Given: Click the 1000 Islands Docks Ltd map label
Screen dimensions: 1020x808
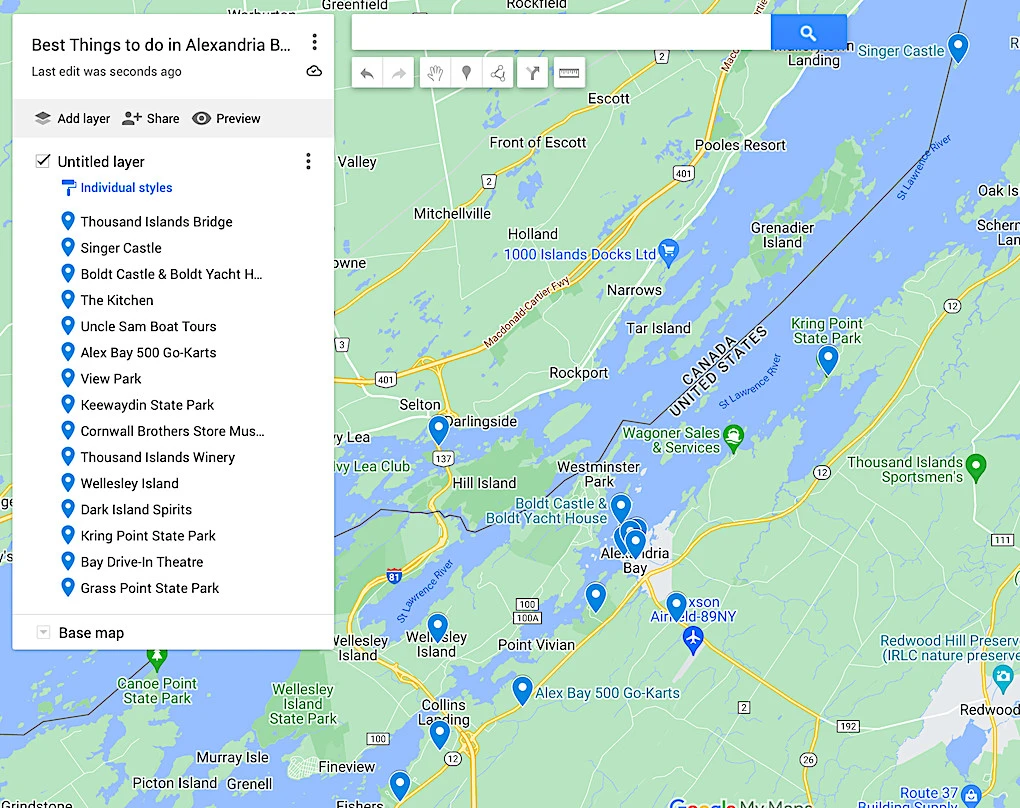Looking at the screenshot, I should pos(580,254).
